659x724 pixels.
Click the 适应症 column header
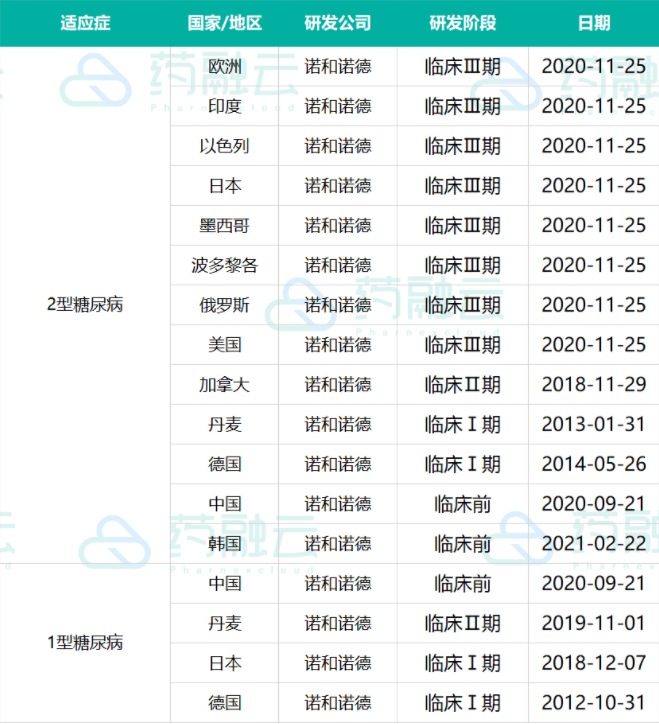85,23
